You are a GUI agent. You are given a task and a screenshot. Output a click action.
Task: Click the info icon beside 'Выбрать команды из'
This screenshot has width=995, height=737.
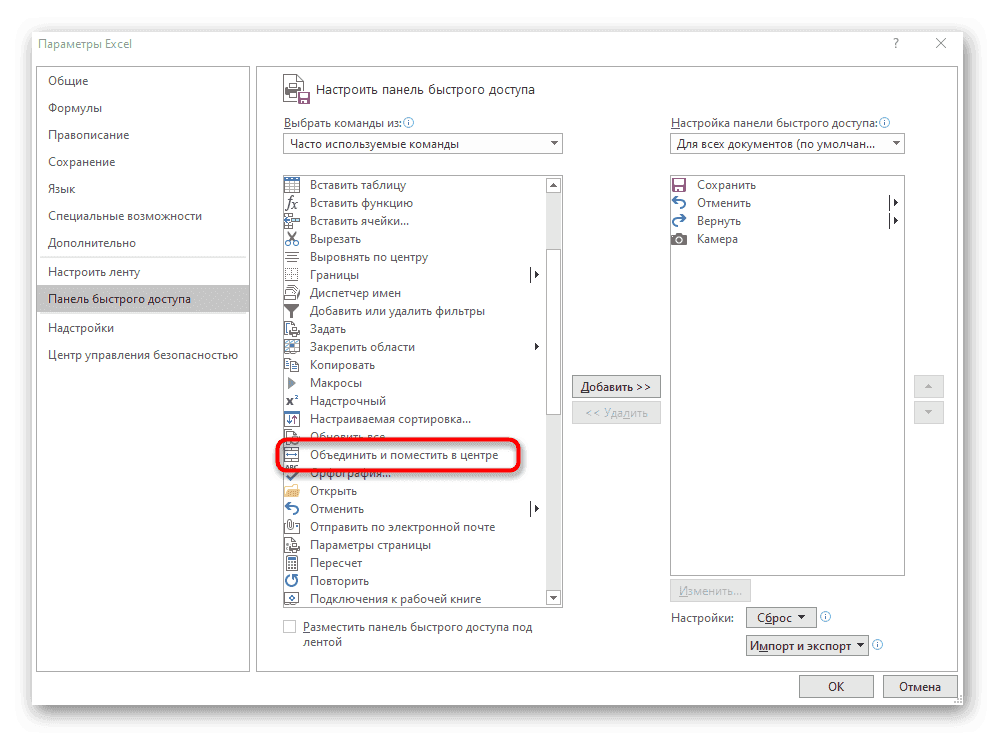pyautogui.click(x=409, y=123)
